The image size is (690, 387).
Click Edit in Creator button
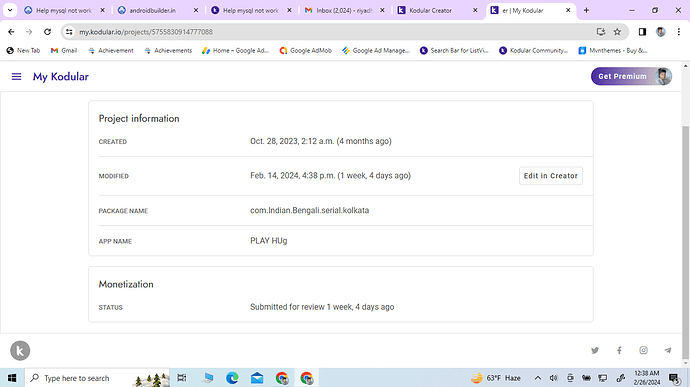pyautogui.click(x=551, y=176)
